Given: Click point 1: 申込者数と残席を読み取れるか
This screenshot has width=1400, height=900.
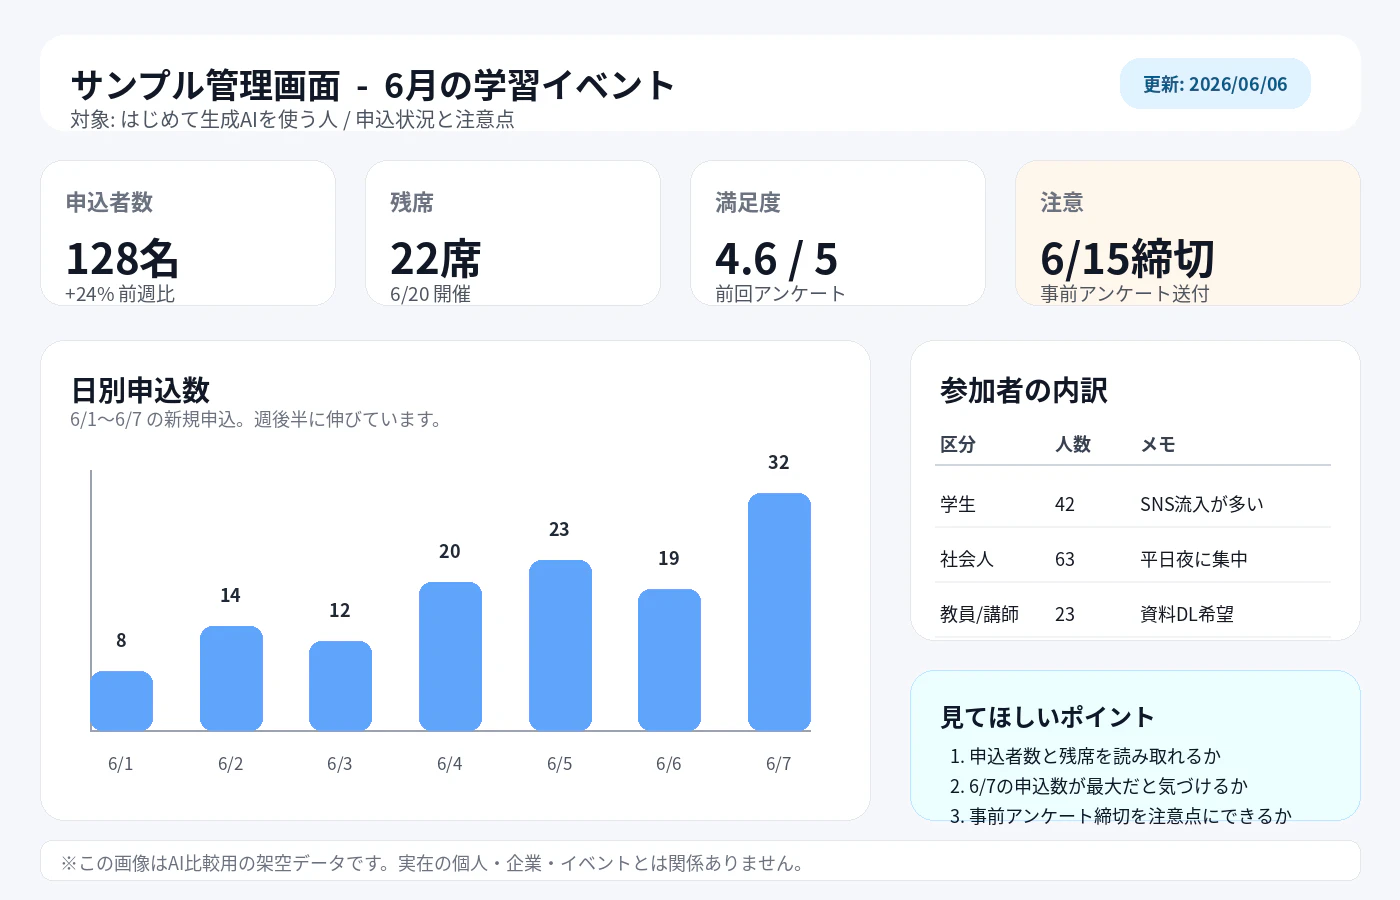Looking at the screenshot, I should (x=1085, y=756).
